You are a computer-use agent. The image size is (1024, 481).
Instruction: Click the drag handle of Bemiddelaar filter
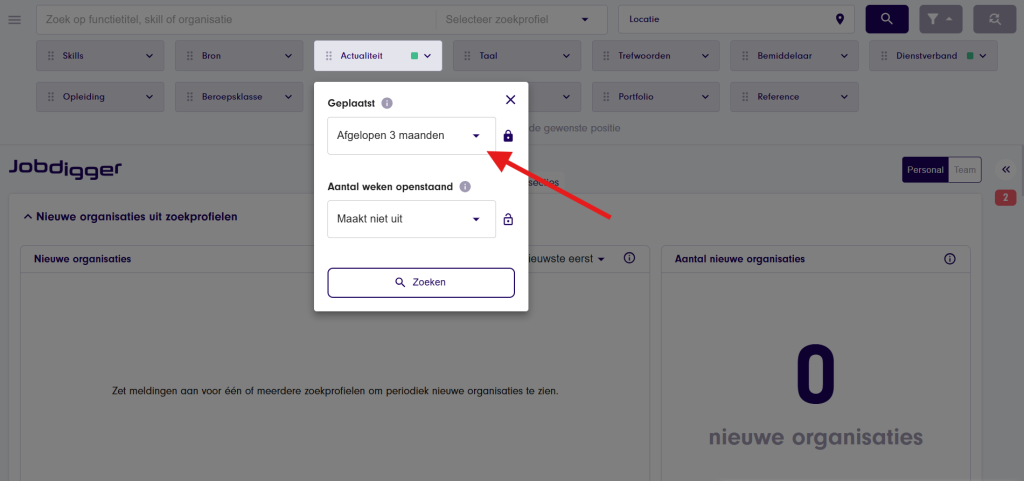coord(746,56)
